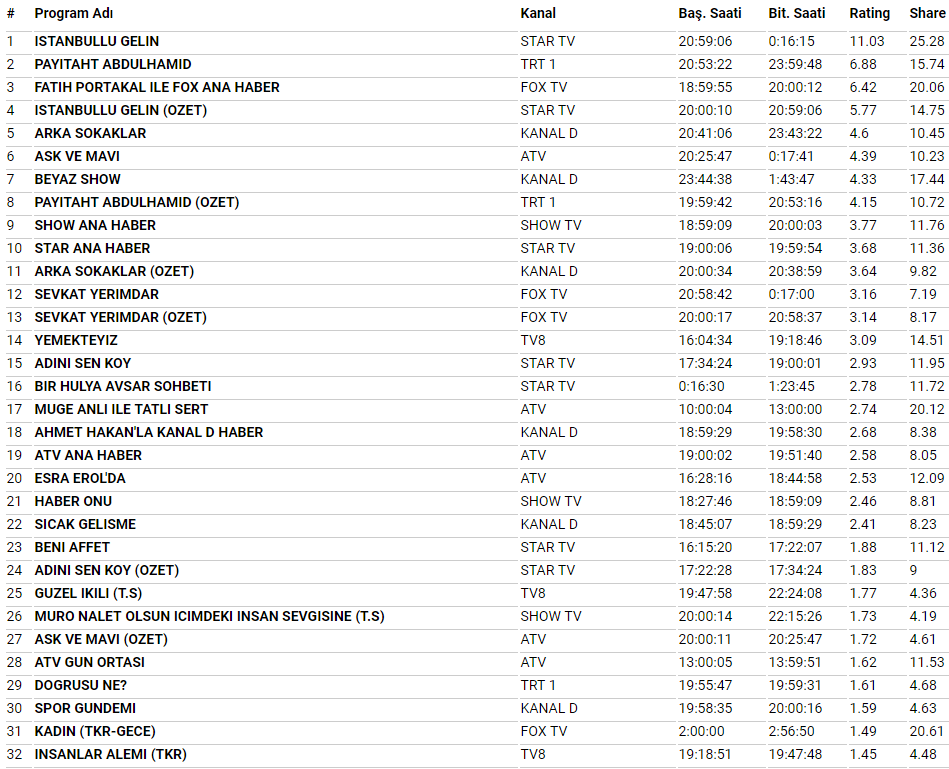
Task: Click the Program Adı column header
Action: click(72, 13)
